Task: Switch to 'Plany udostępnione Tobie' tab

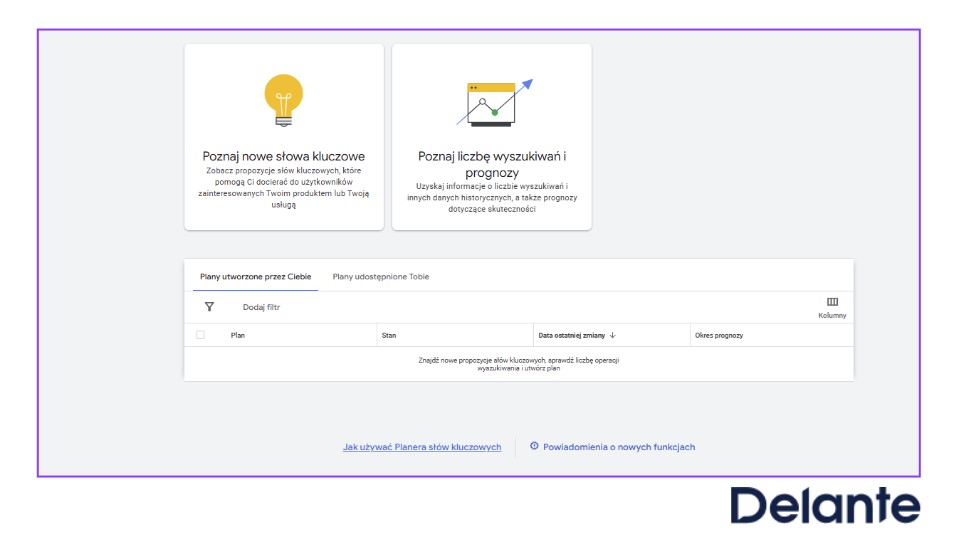Action: click(381, 276)
